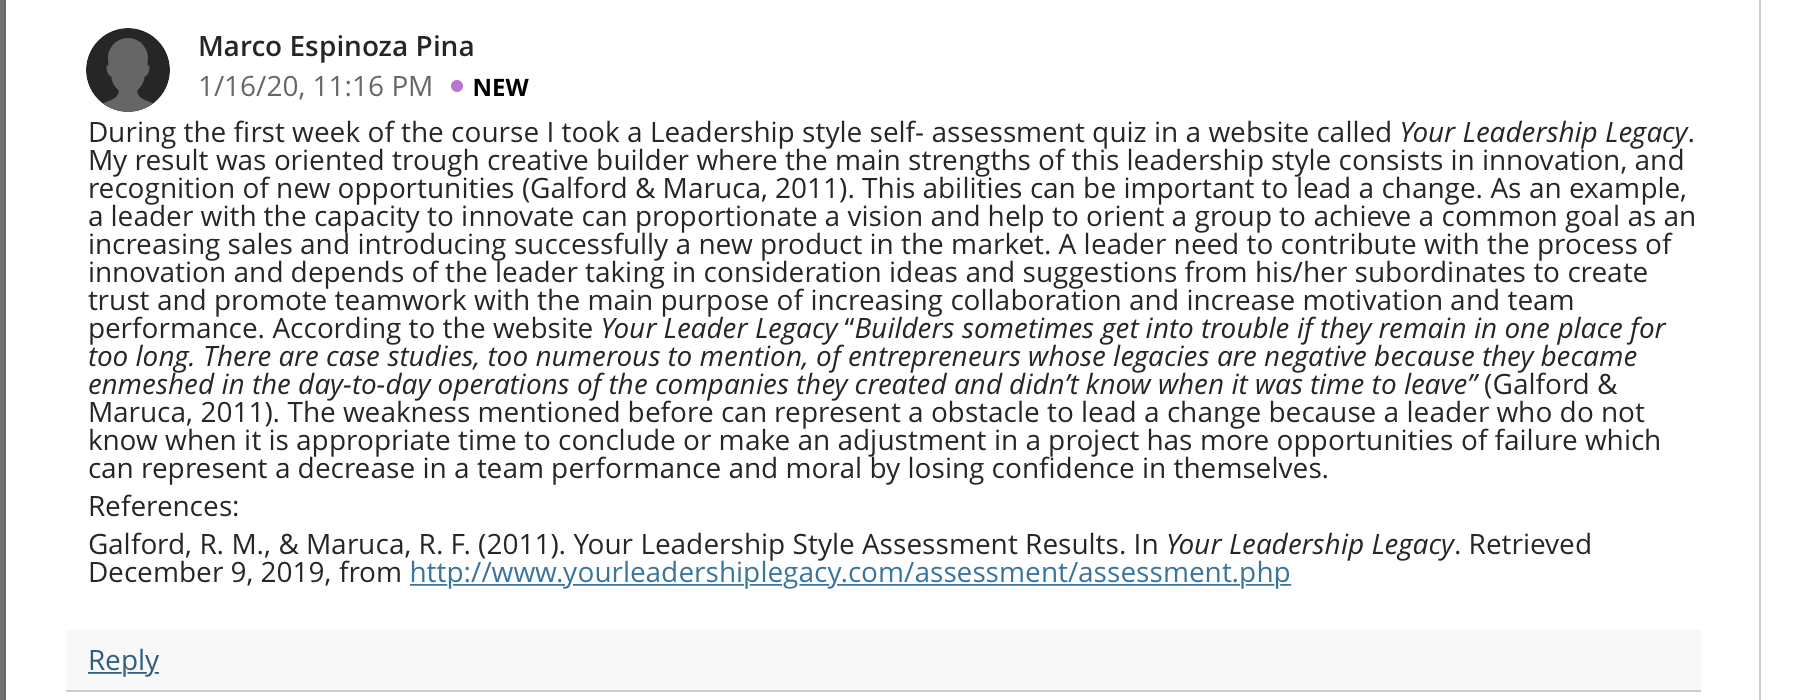Viewport: 1794px width, 700px height.
Task: Click italic Your Leader Legacy website name
Action: pyautogui.click(x=719, y=328)
